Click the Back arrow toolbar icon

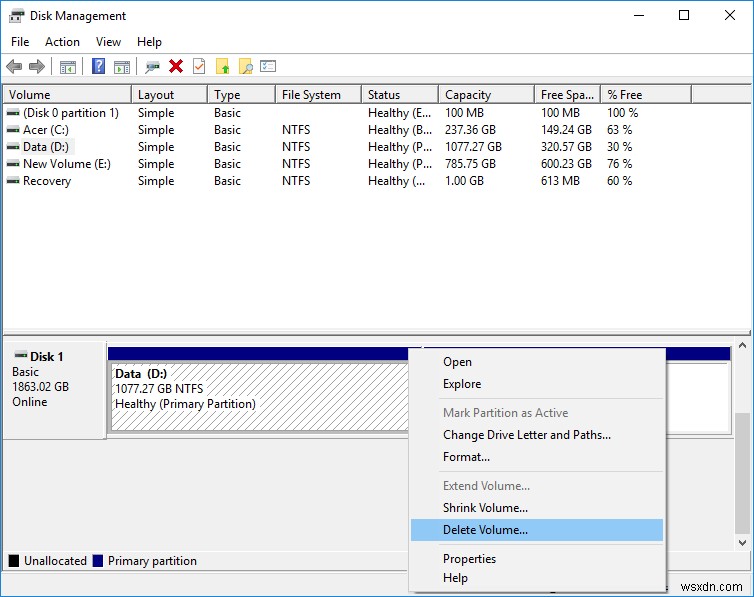pyautogui.click(x=14, y=67)
